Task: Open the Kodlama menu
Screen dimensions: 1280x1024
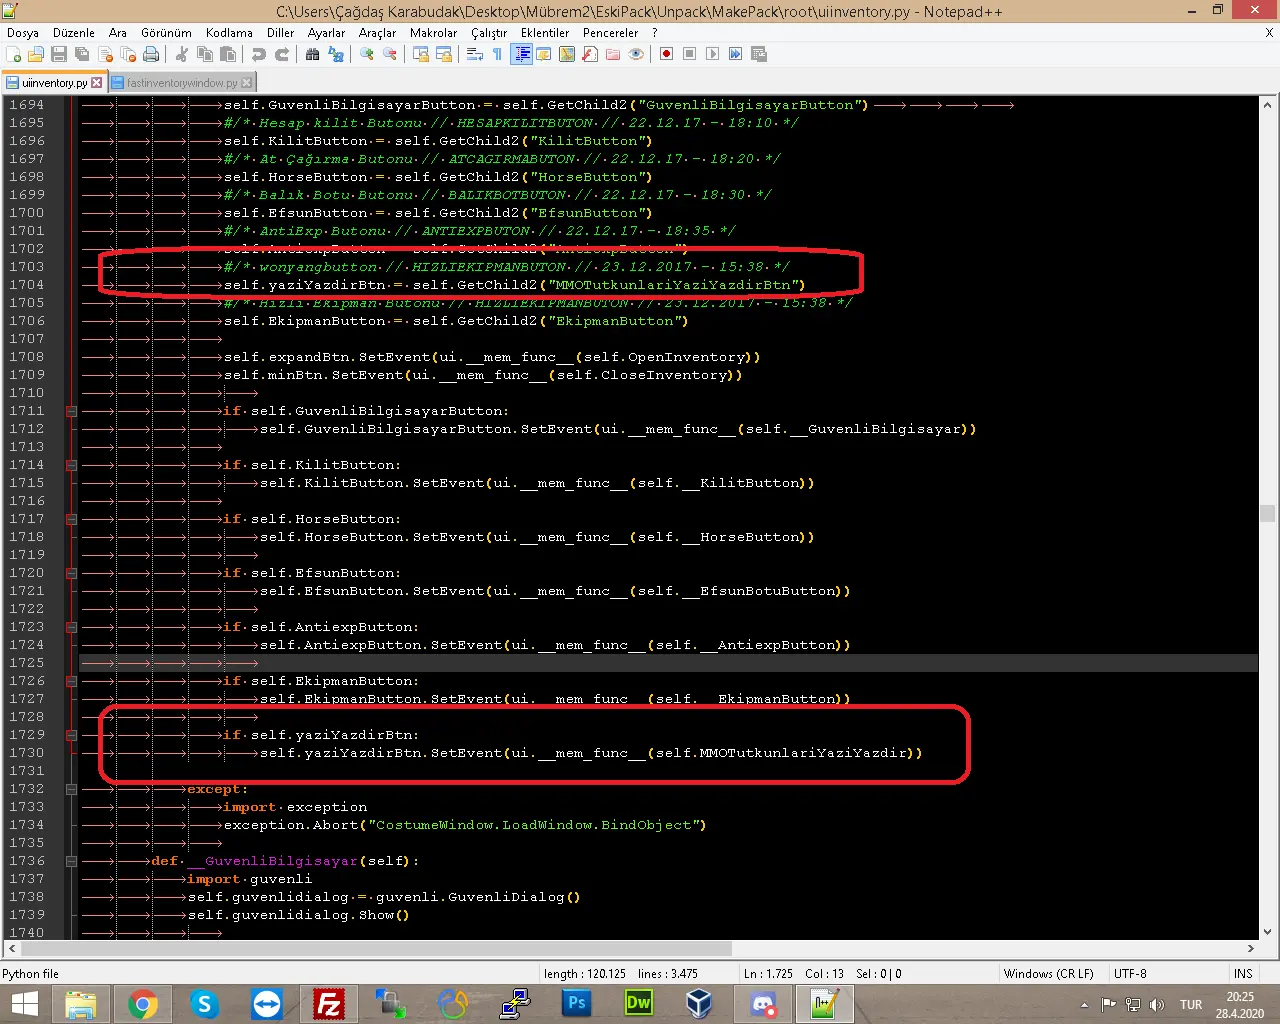Action: click(x=229, y=33)
